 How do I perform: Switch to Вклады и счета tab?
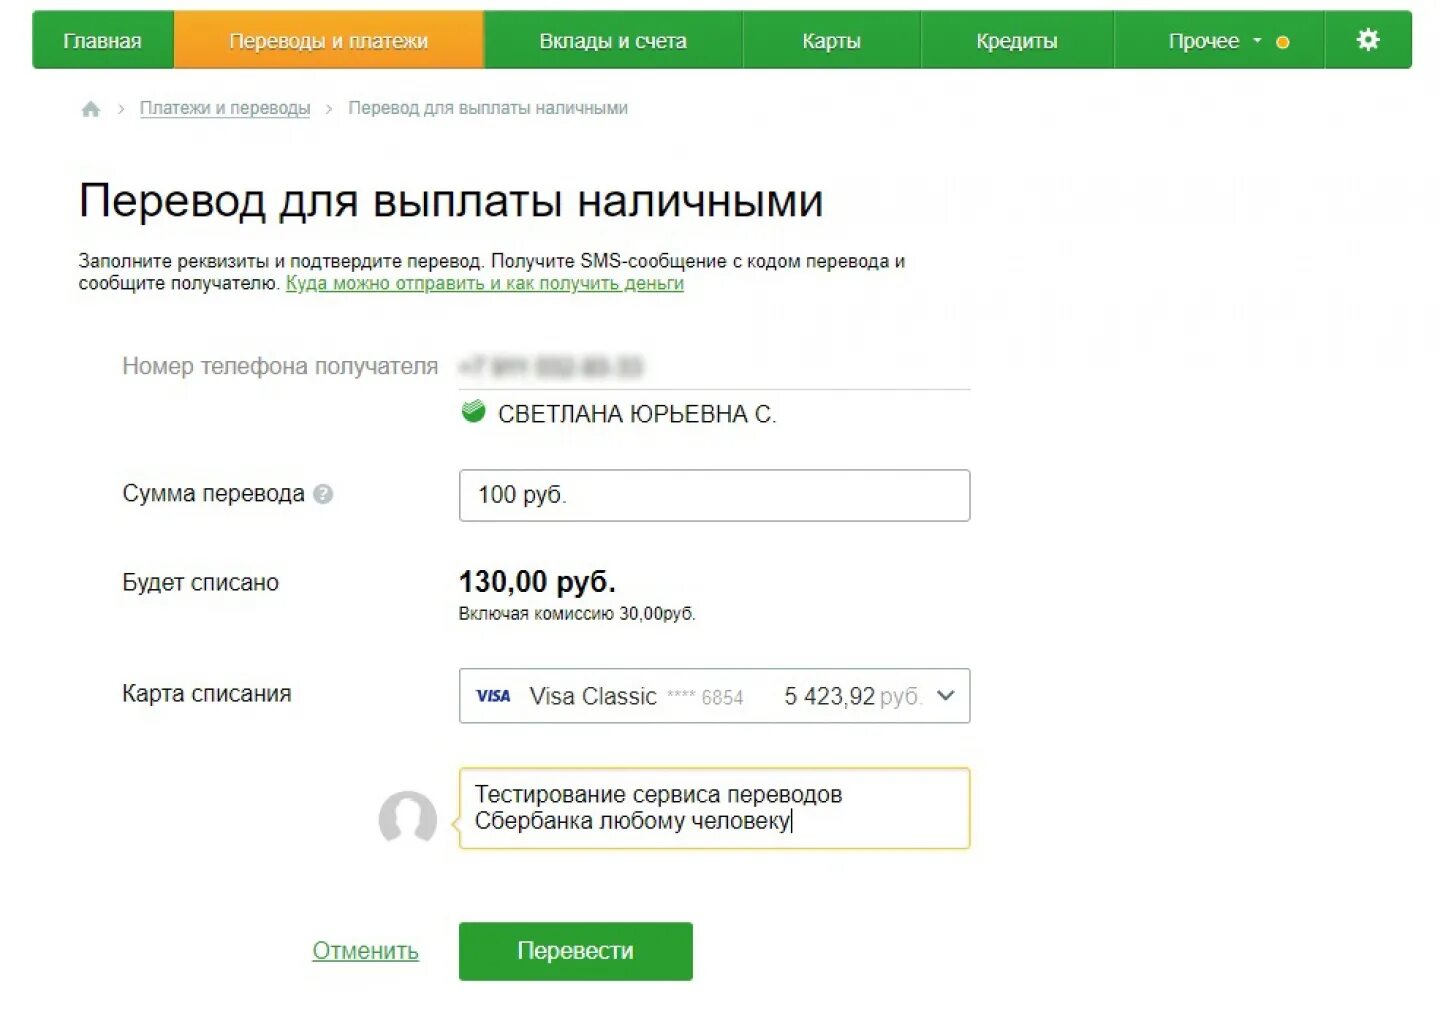pos(612,41)
